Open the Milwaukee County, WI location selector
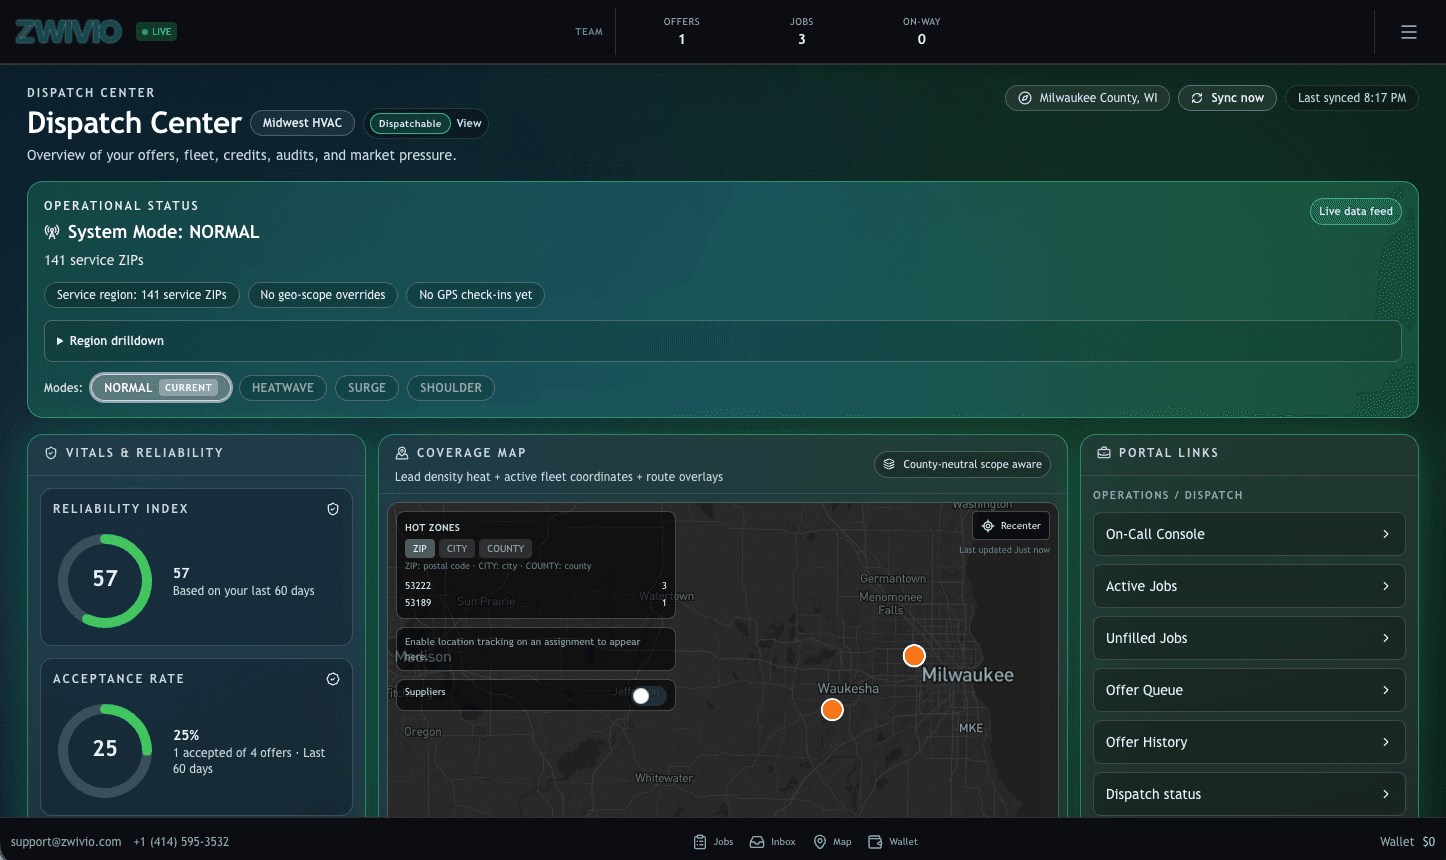 [1087, 98]
